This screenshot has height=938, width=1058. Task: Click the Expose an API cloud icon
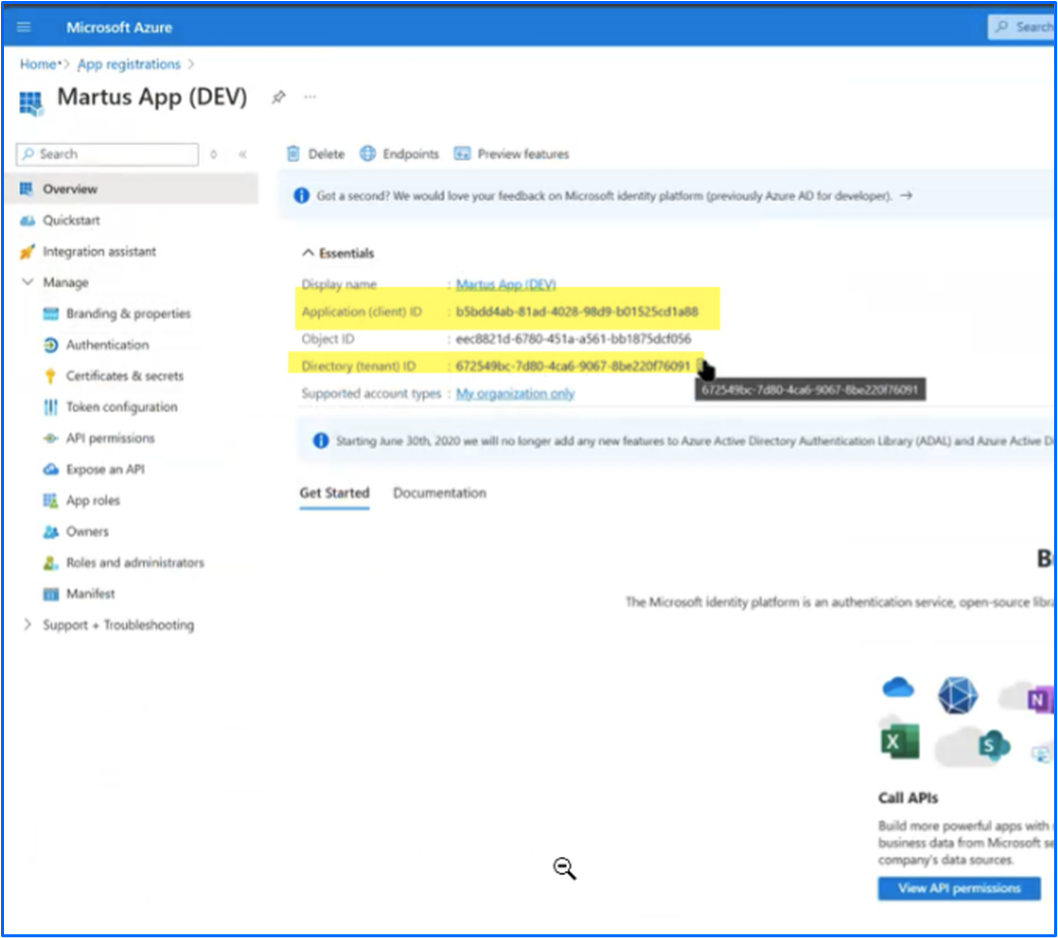click(51, 469)
